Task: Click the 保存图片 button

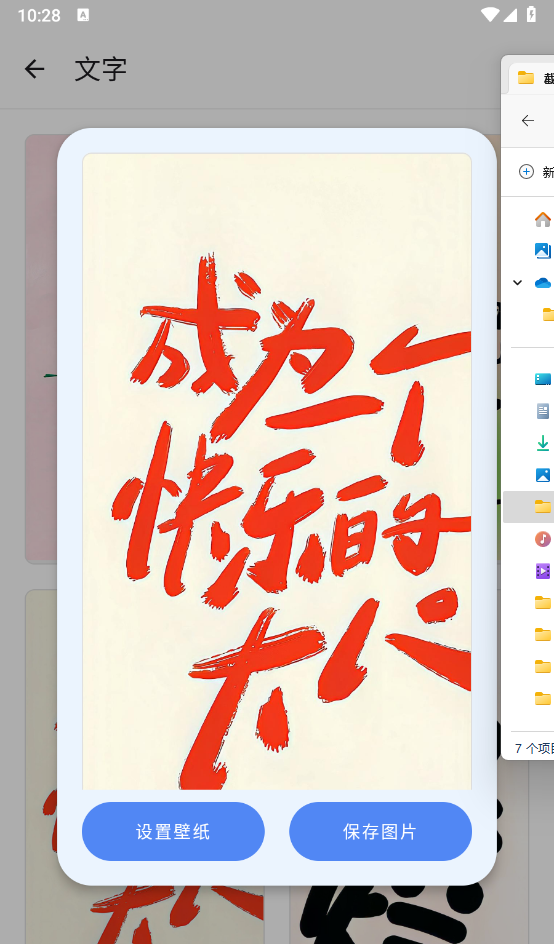Action: pyautogui.click(x=380, y=831)
